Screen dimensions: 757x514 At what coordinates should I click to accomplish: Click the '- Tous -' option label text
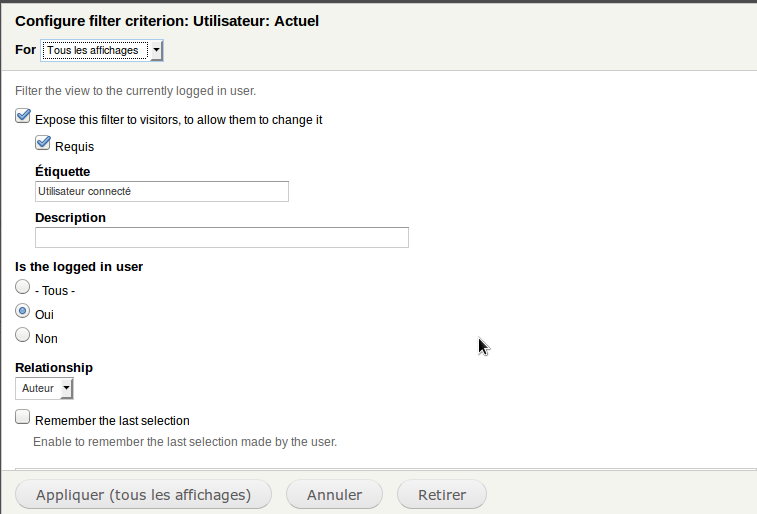pyautogui.click(x=55, y=291)
